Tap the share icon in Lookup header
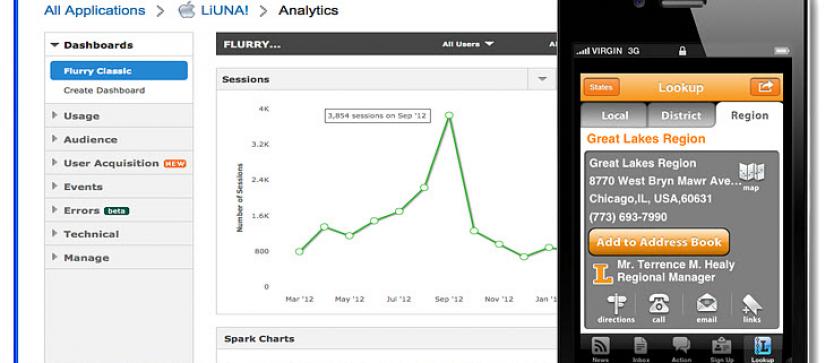The width and height of the screenshot is (834, 363). [765, 87]
